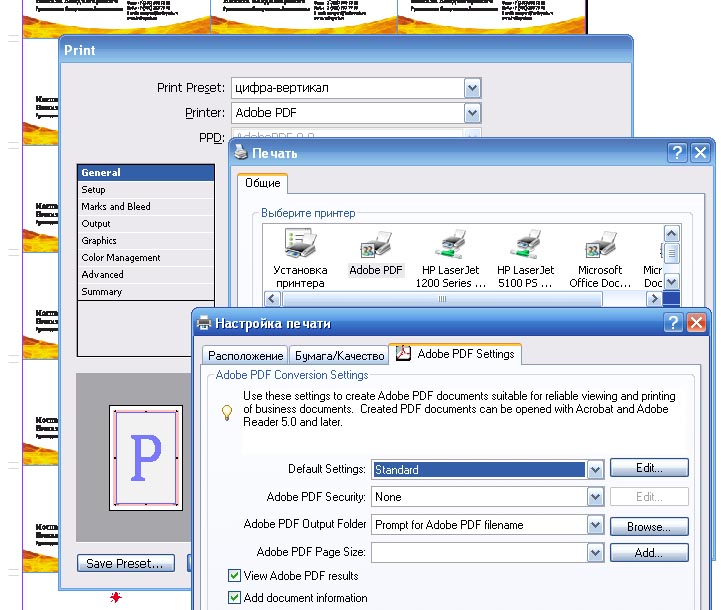
Task: Click printer list scroll up arrow
Action: 672,234
